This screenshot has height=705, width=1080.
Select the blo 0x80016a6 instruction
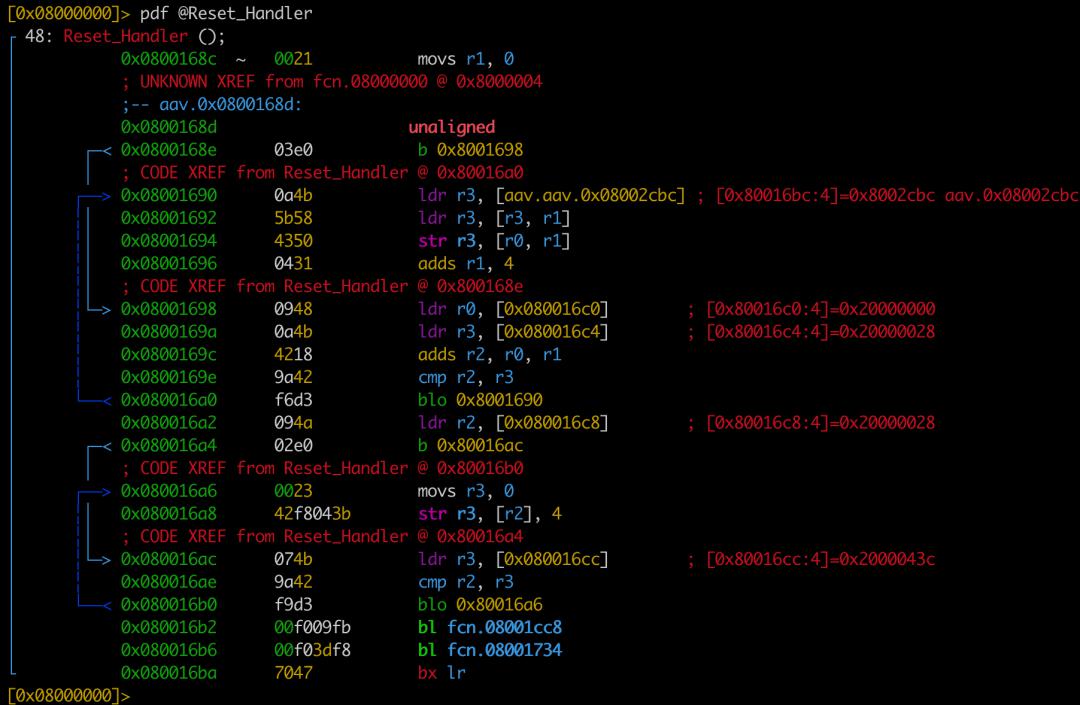[480, 604]
